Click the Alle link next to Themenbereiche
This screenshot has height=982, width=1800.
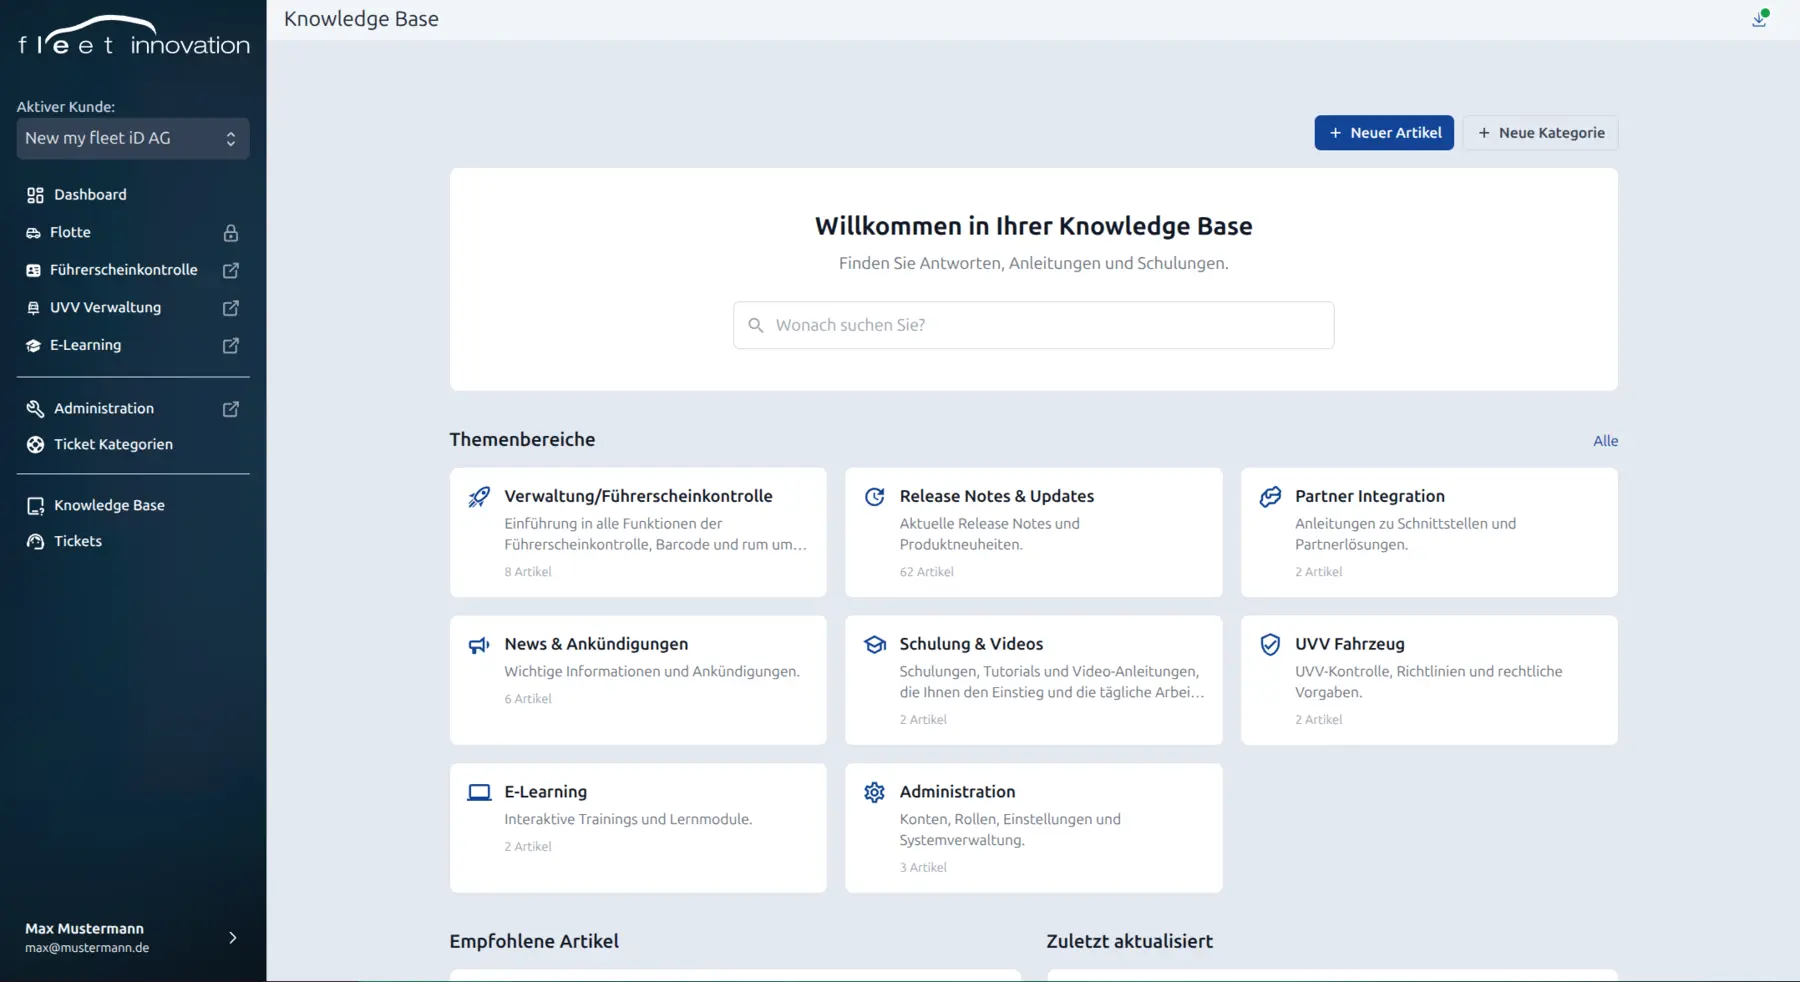(x=1605, y=441)
